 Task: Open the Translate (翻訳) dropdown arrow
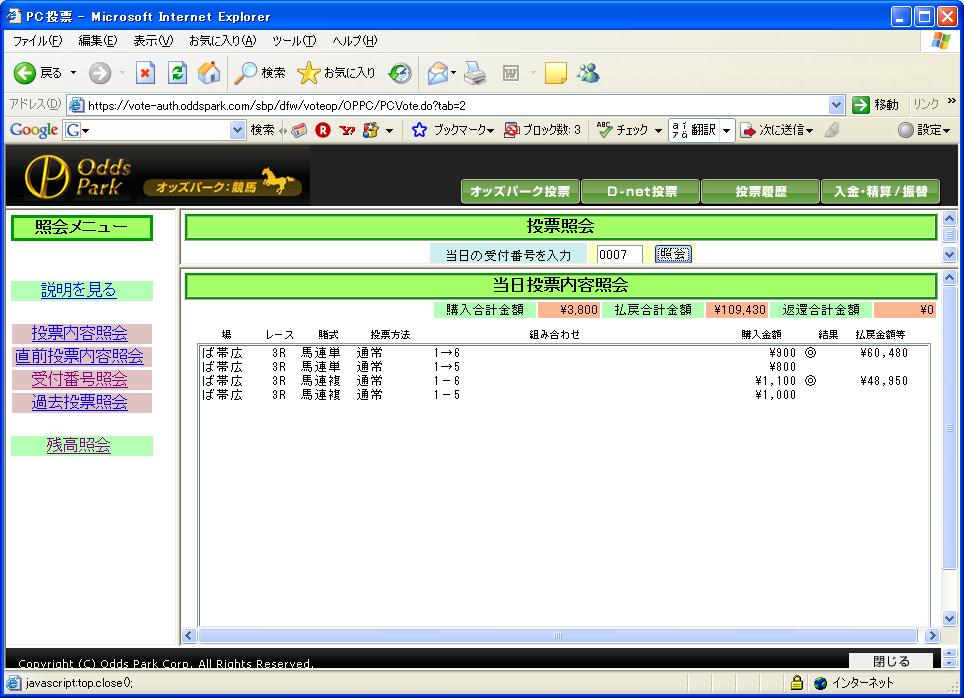726,130
